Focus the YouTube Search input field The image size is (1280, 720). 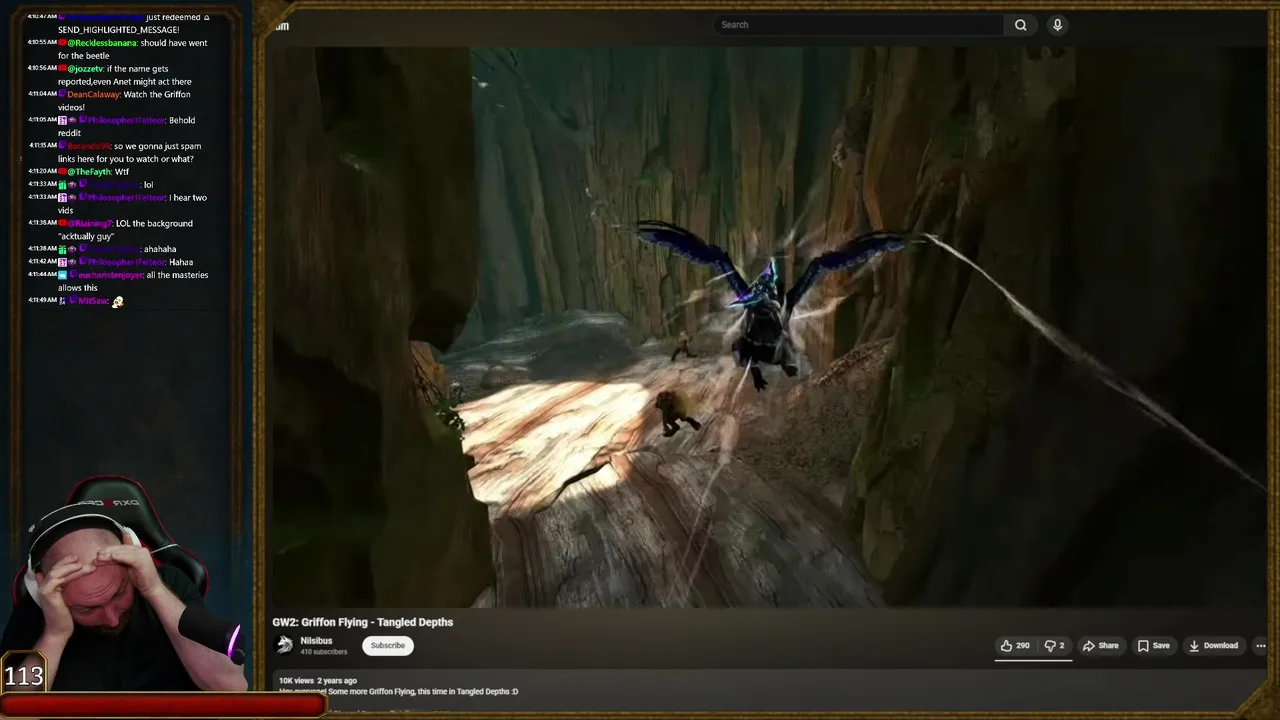tap(858, 25)
